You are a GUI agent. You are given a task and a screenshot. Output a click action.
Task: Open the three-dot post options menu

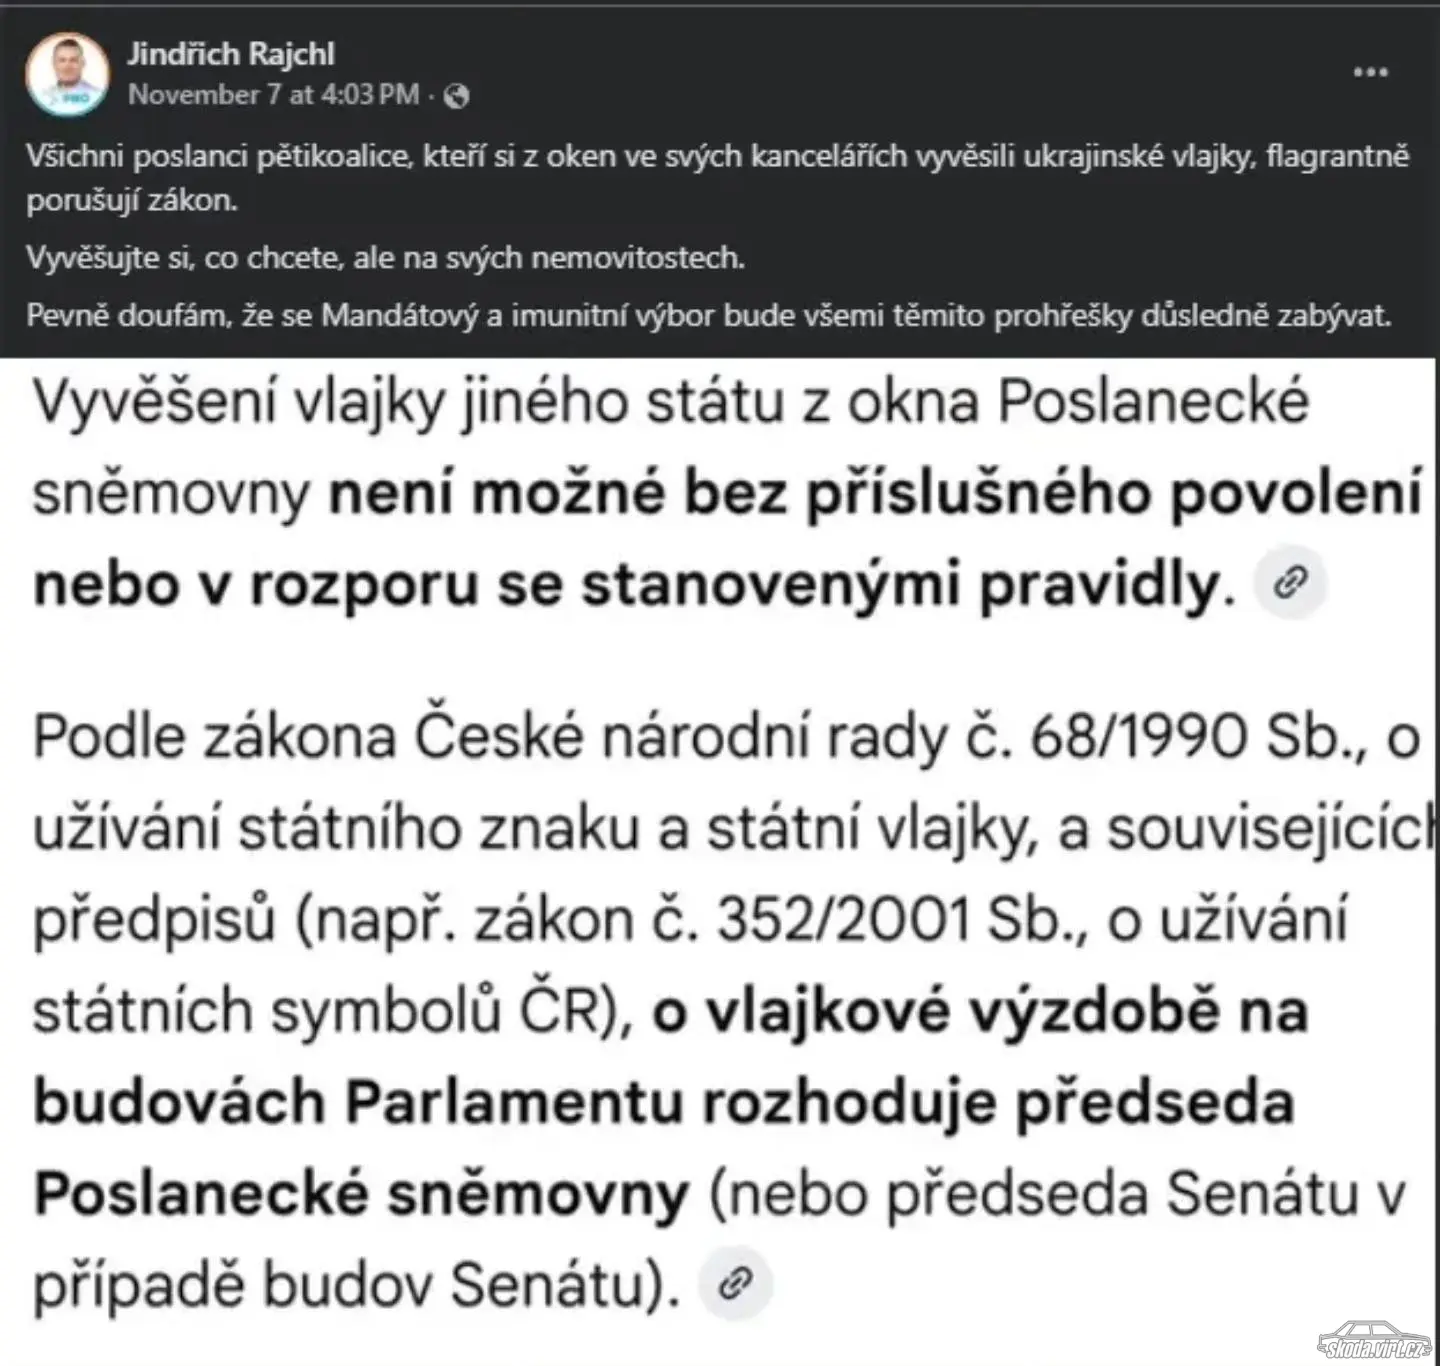[x=1369, y=72]
